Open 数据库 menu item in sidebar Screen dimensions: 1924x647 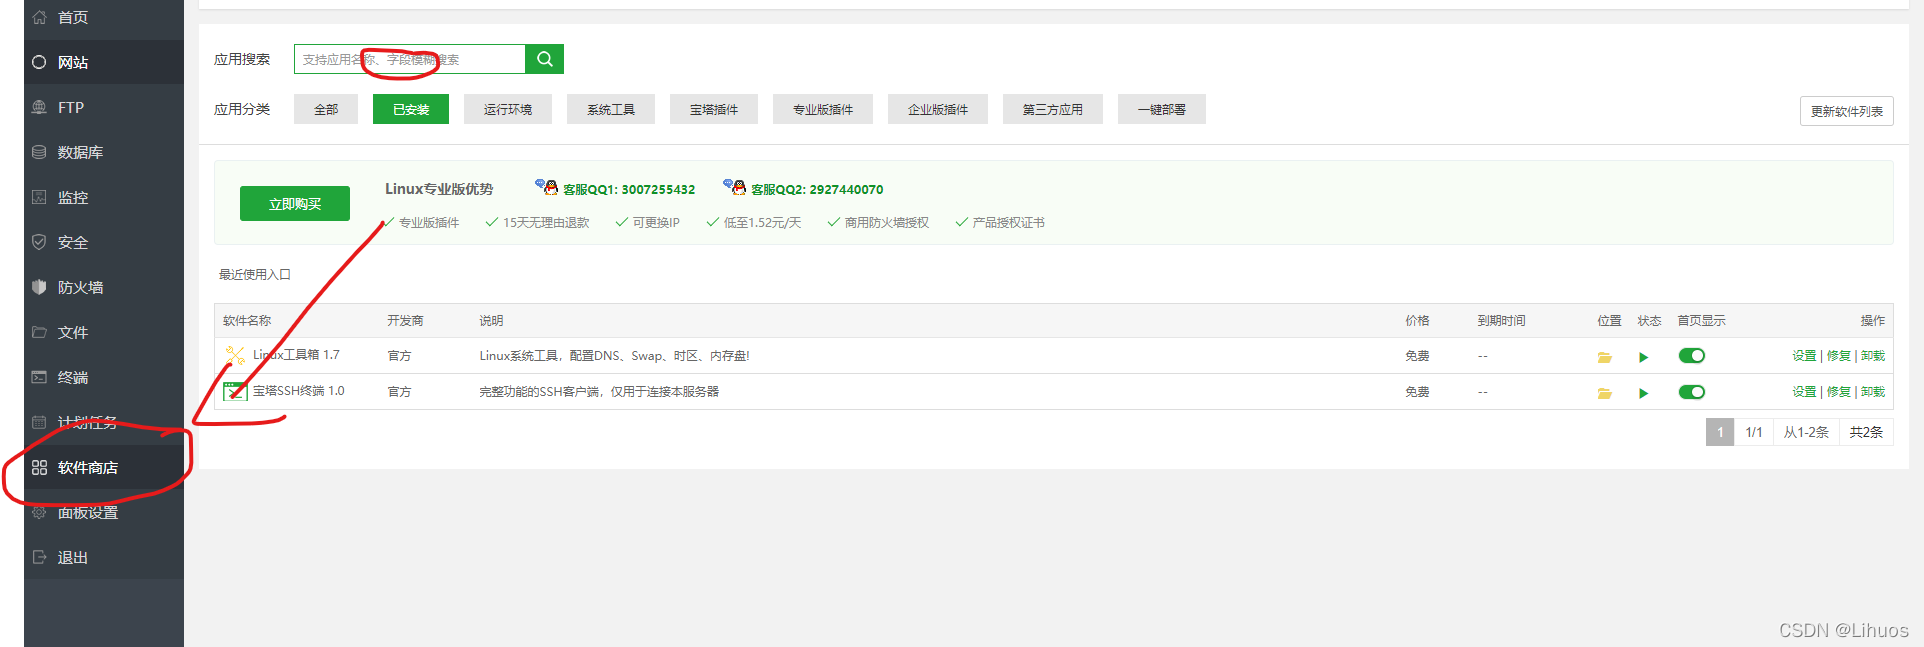[104, 152]
